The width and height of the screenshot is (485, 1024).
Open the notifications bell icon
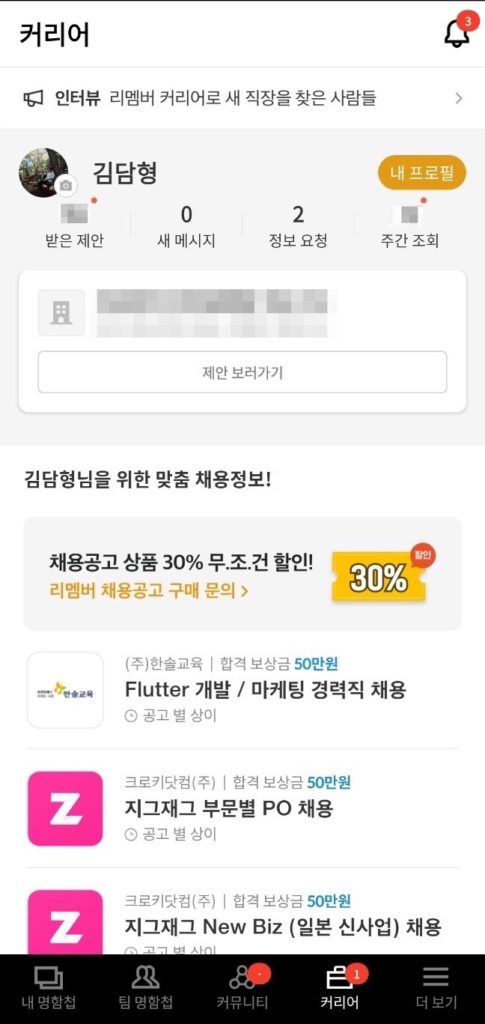[457, 33]
